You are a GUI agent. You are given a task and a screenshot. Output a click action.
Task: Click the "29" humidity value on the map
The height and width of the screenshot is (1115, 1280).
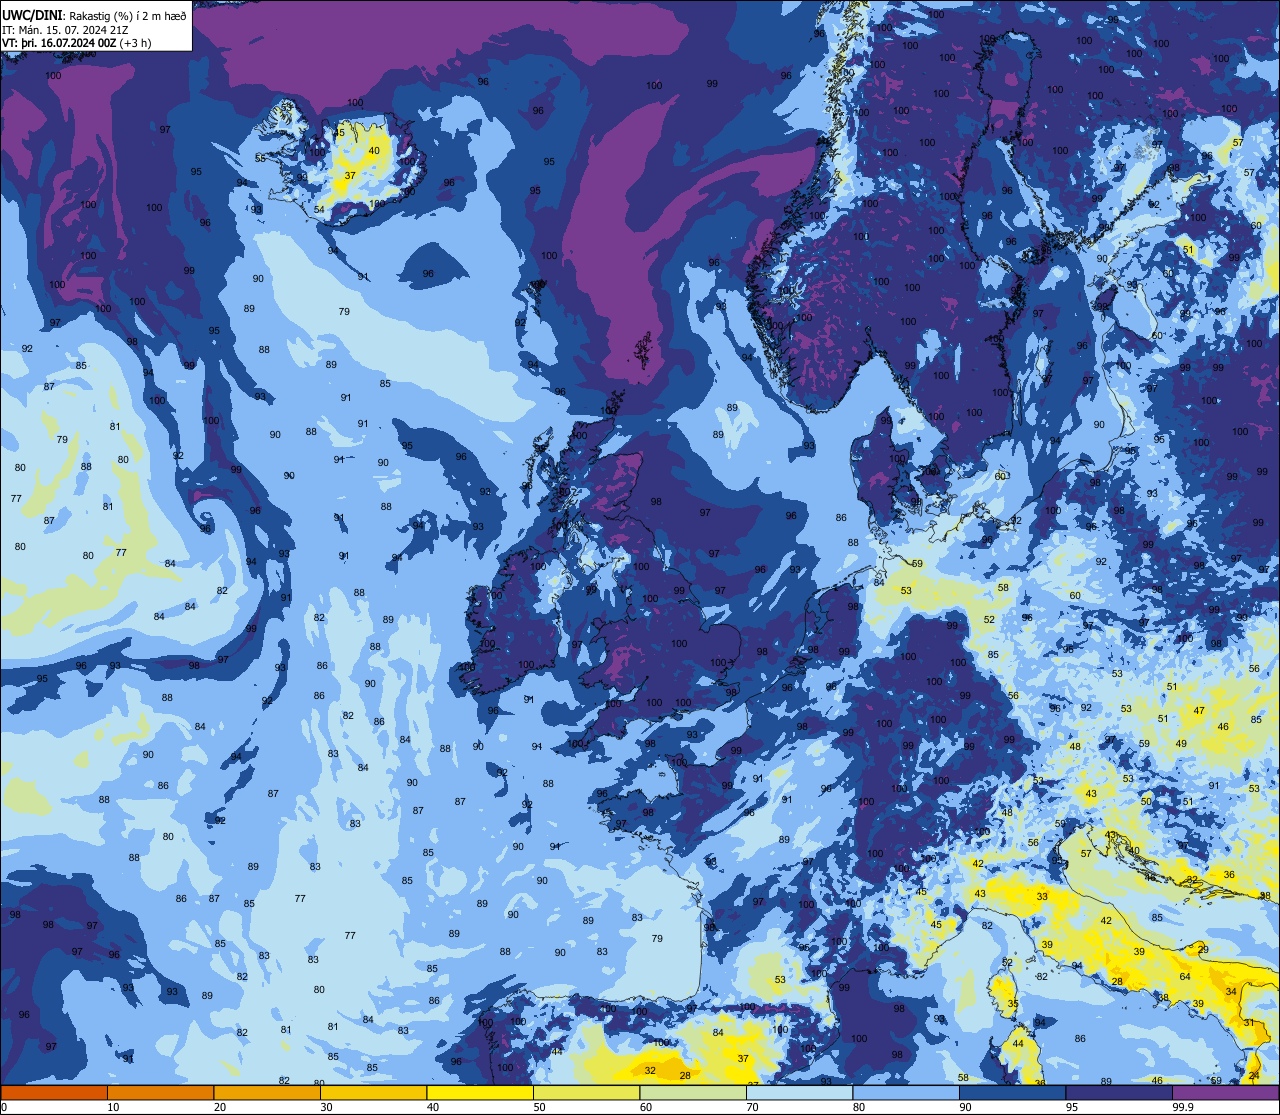click(x=1203, y=949)
